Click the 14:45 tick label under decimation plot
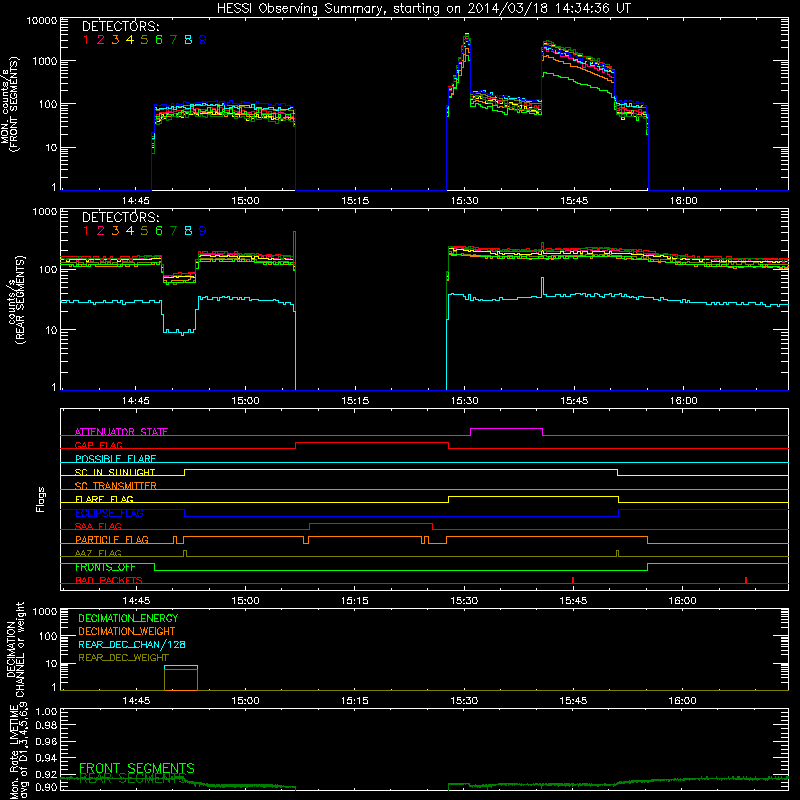 [136, 701]
